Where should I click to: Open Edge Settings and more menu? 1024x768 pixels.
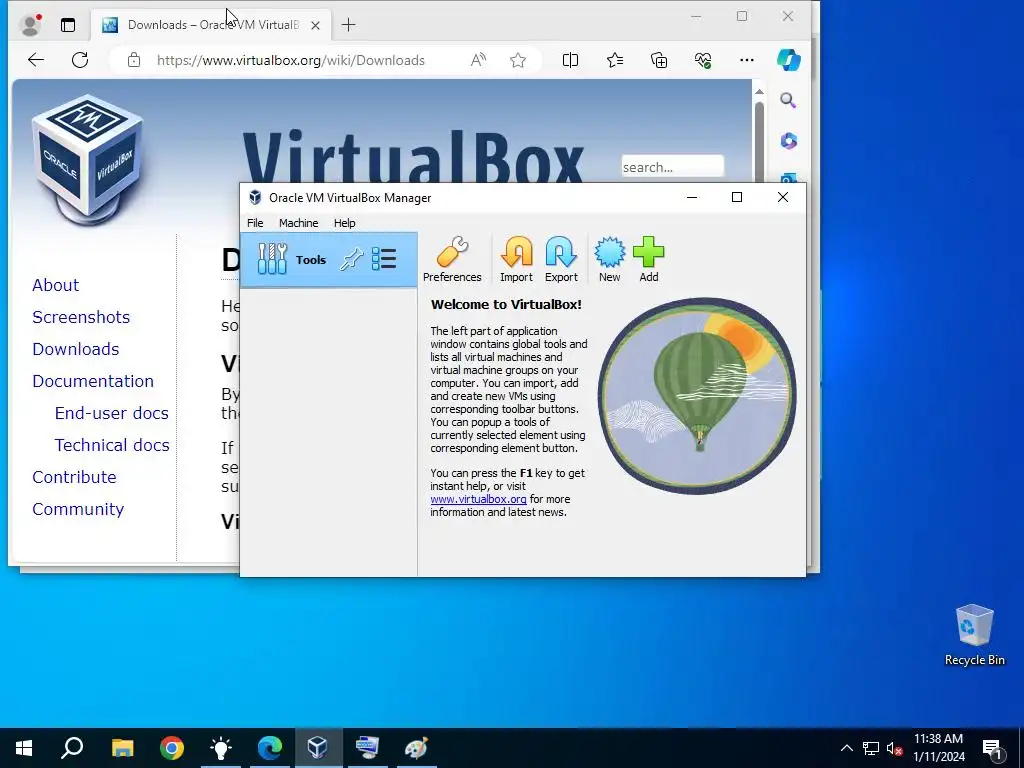(746, 60)
